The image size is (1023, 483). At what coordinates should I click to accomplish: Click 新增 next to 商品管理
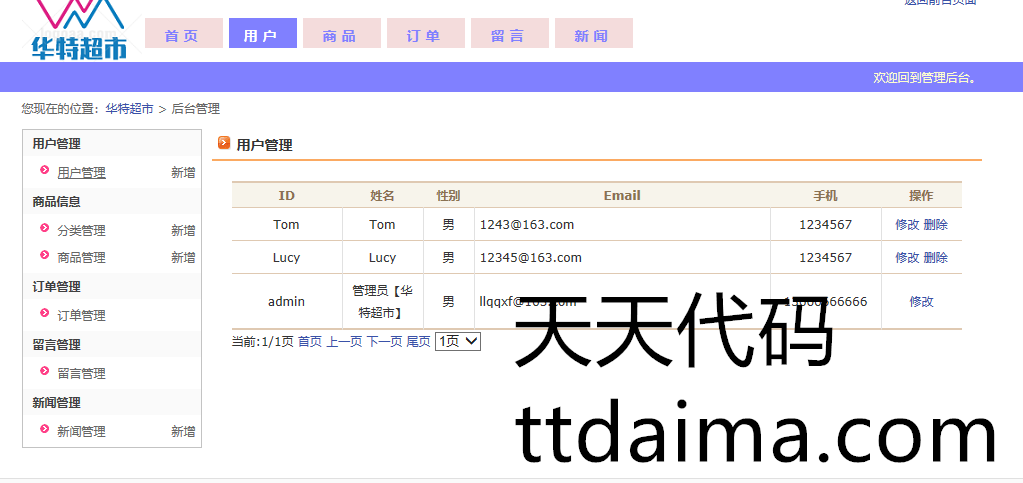[x=183, y=258]
